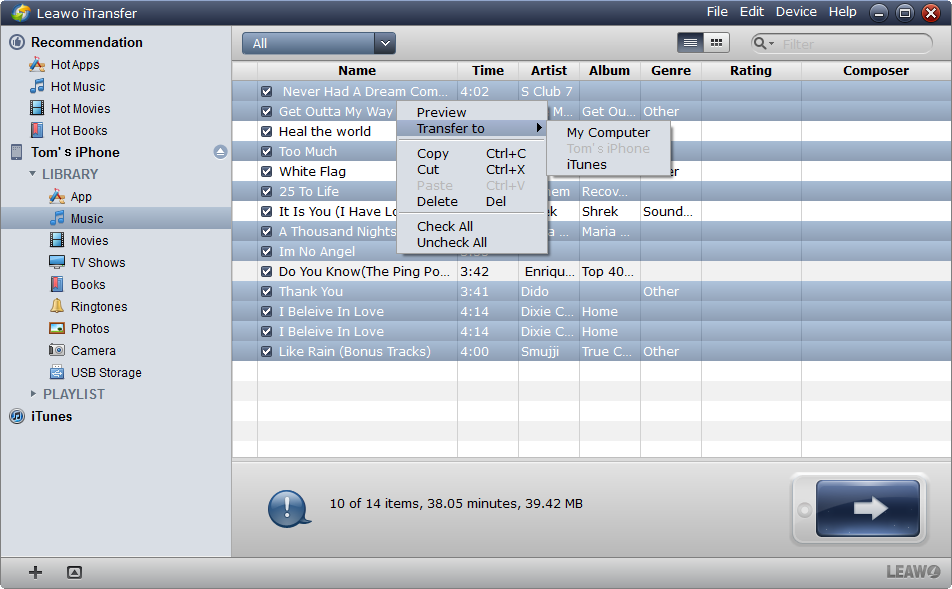The height and width of the screenshot is (589, 952).
Task: Click the info exclamation bubble icon
Action: [x=288, y=508]
